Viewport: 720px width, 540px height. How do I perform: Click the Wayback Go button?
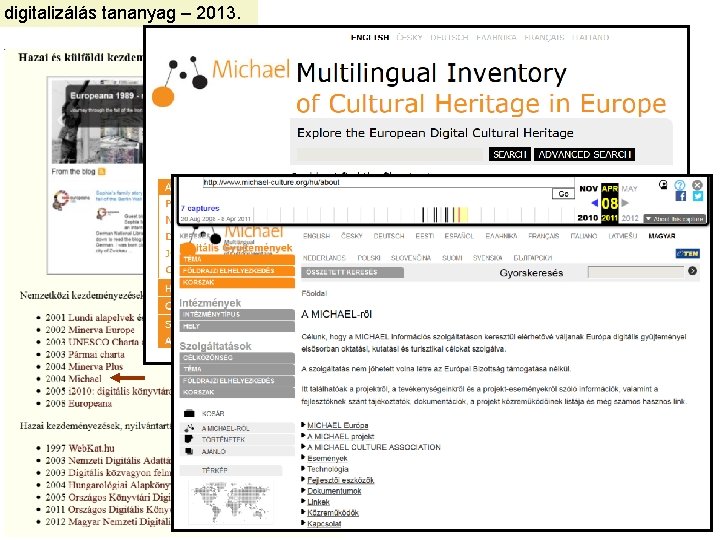click(x=563, y=194)
